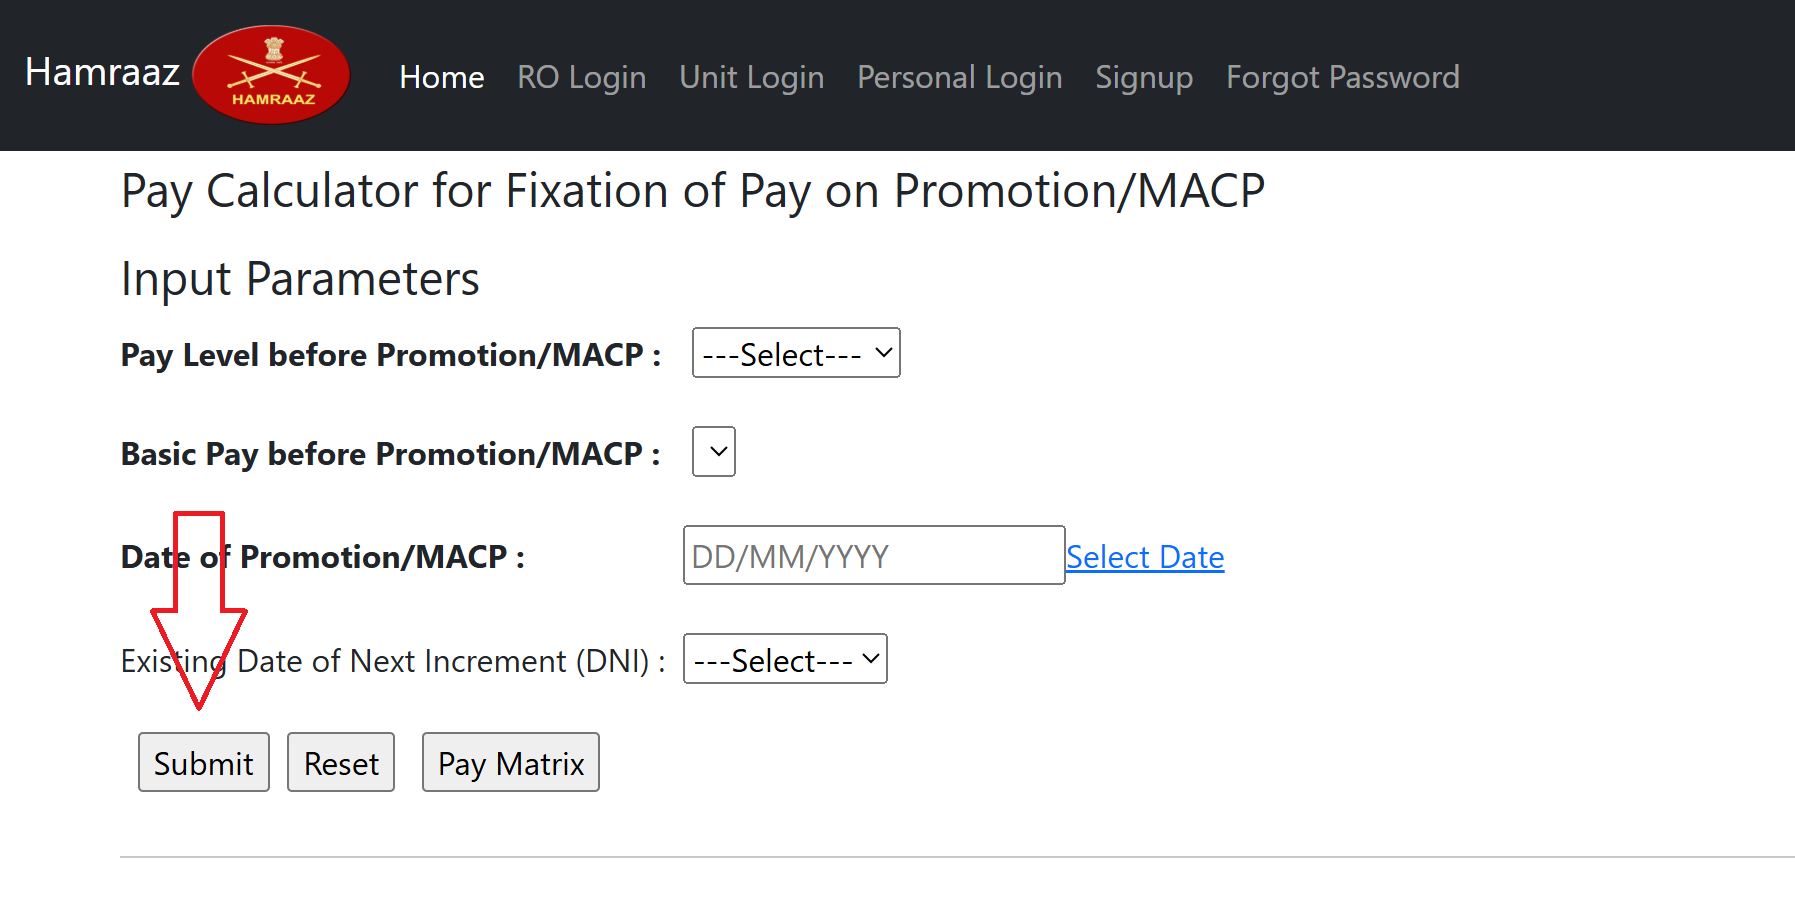The height and width of the screenshot is (924, 1795).
Task: Click the red arrow pointing at Submit
Action: click(x=198, y=610)
